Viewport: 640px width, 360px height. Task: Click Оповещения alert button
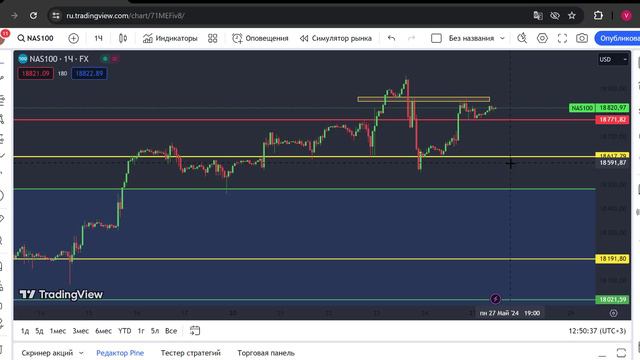coord(260,38)
